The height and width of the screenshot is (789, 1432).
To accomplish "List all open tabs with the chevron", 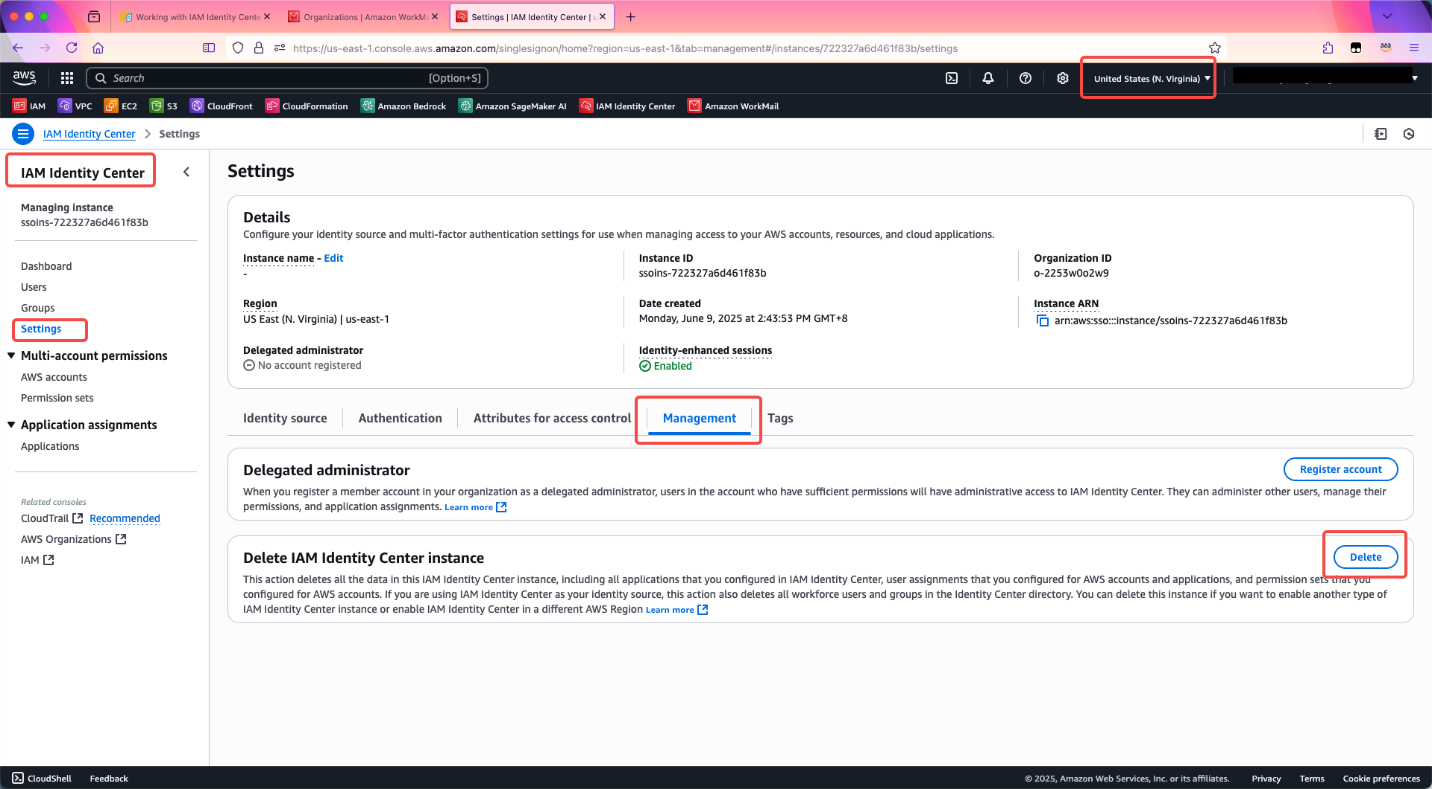I will 1387,17.
